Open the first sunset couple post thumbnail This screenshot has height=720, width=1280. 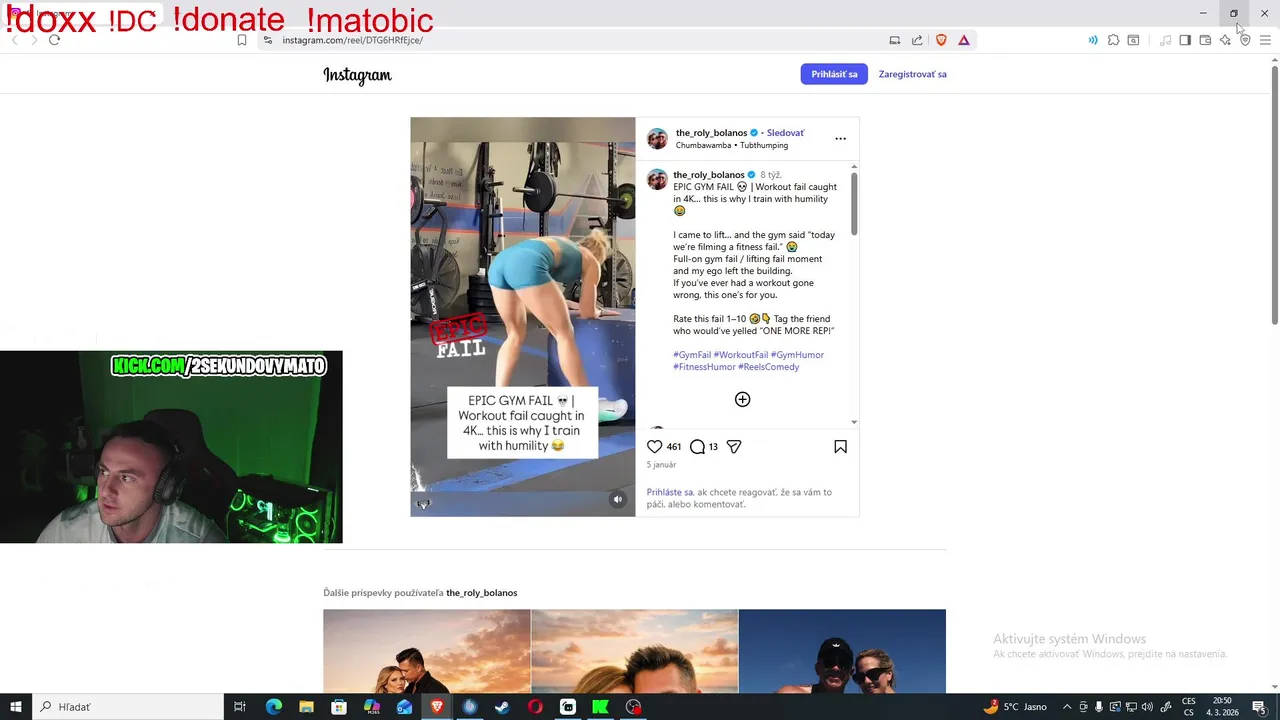426,651
